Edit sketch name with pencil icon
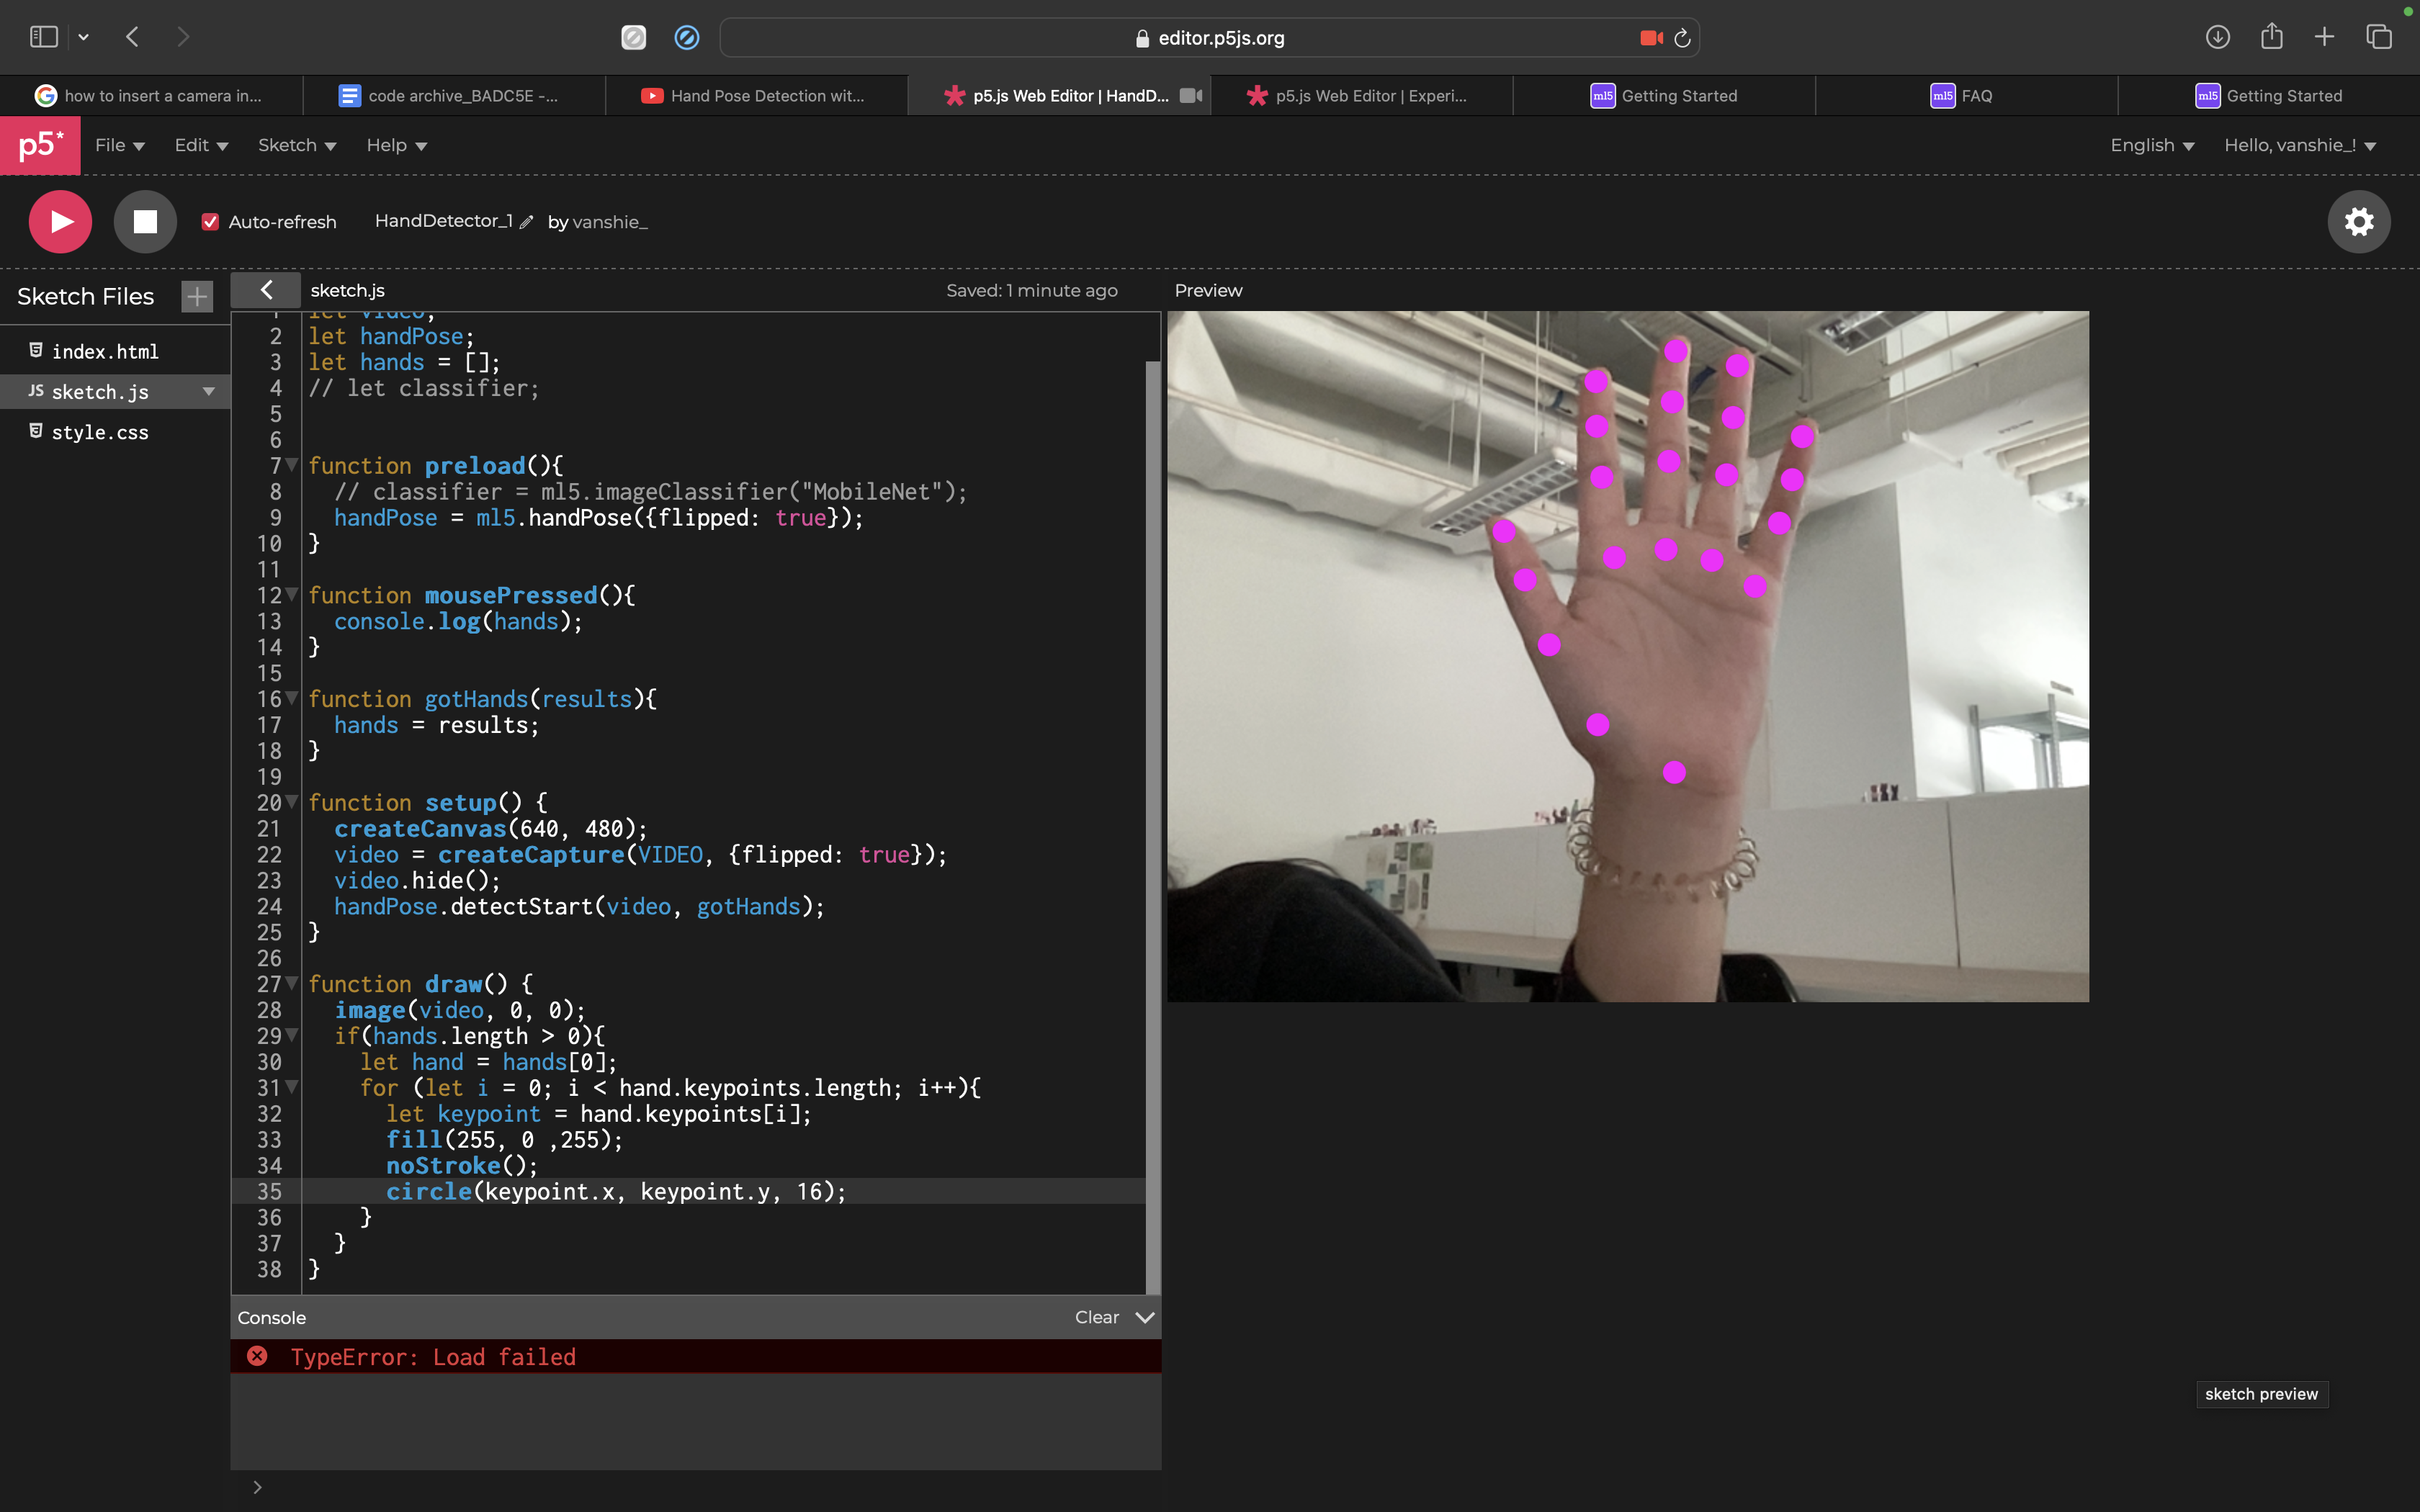The height and width of the screenshot is (1512, 2420). point(527,222)
